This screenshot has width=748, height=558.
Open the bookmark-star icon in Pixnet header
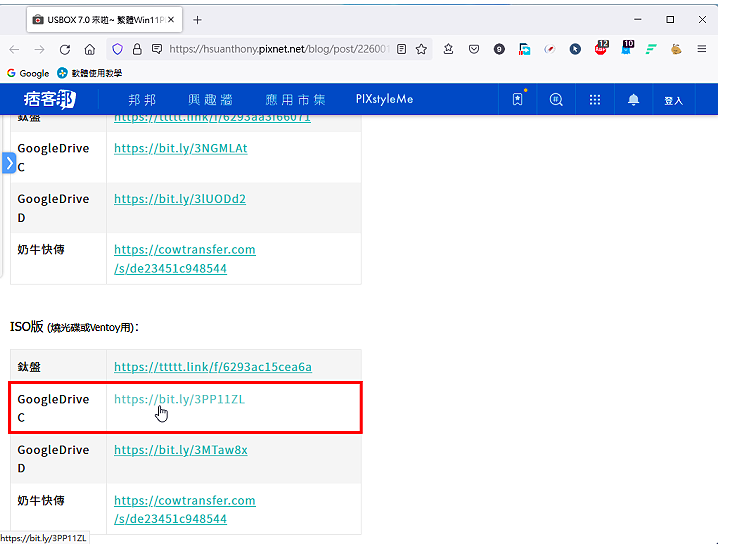518,99
